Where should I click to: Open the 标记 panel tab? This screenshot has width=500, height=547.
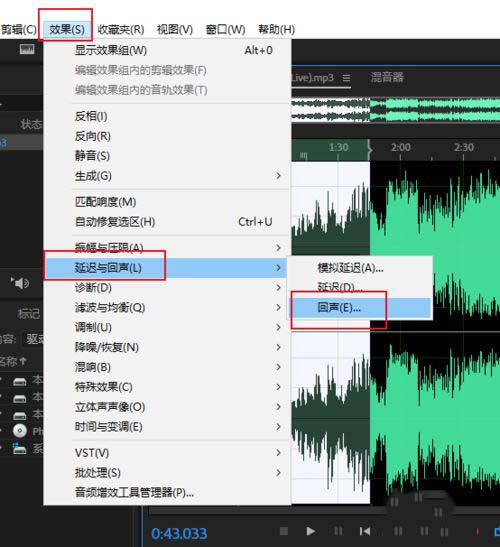(x=29, y=314)
